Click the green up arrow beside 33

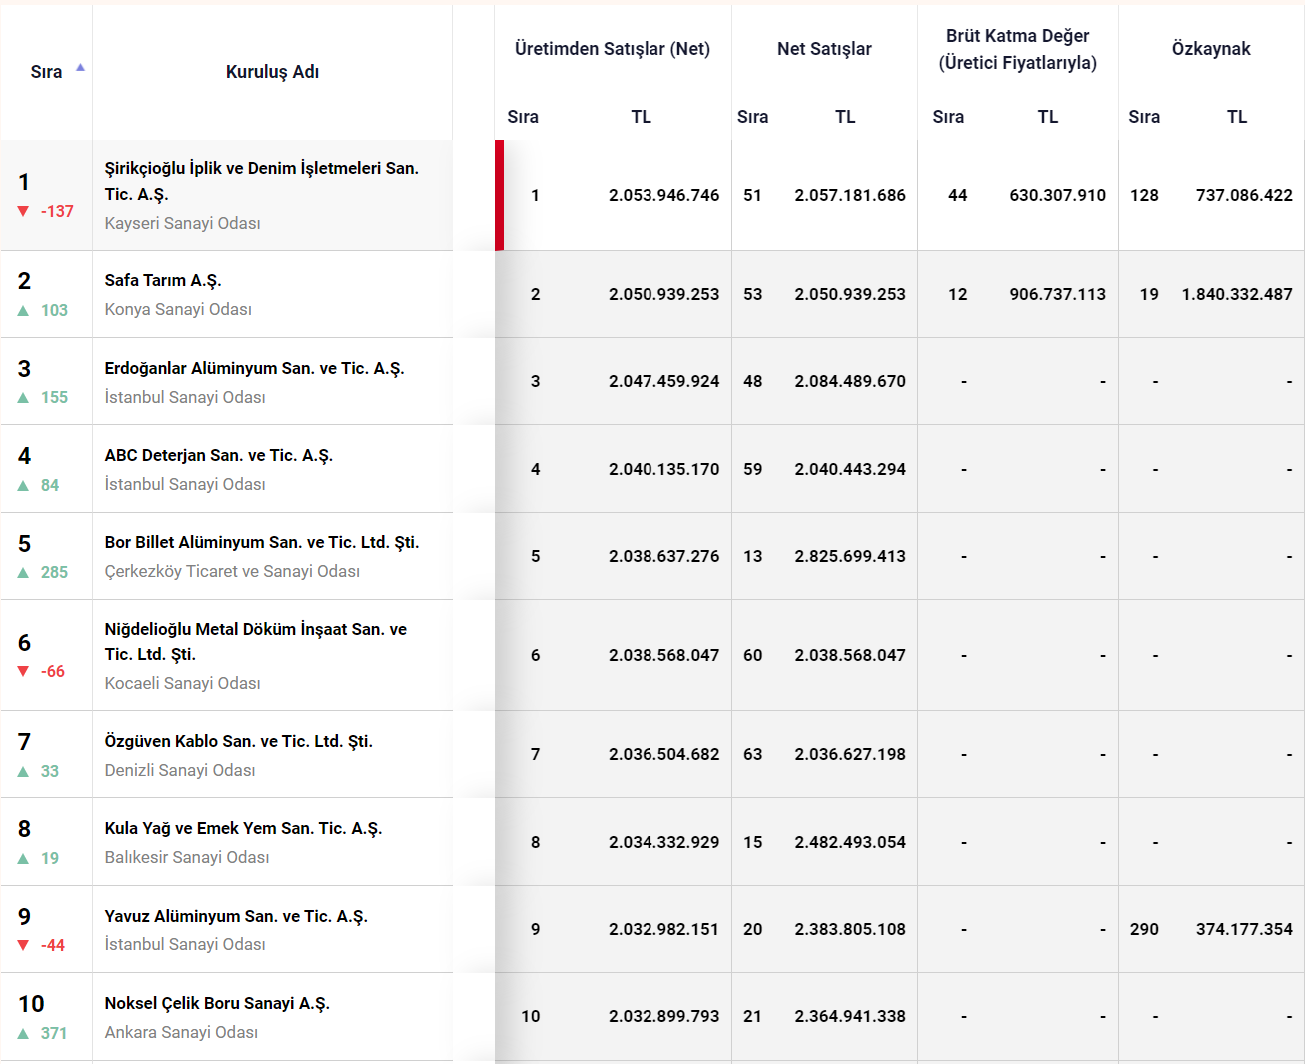(23, 772)
